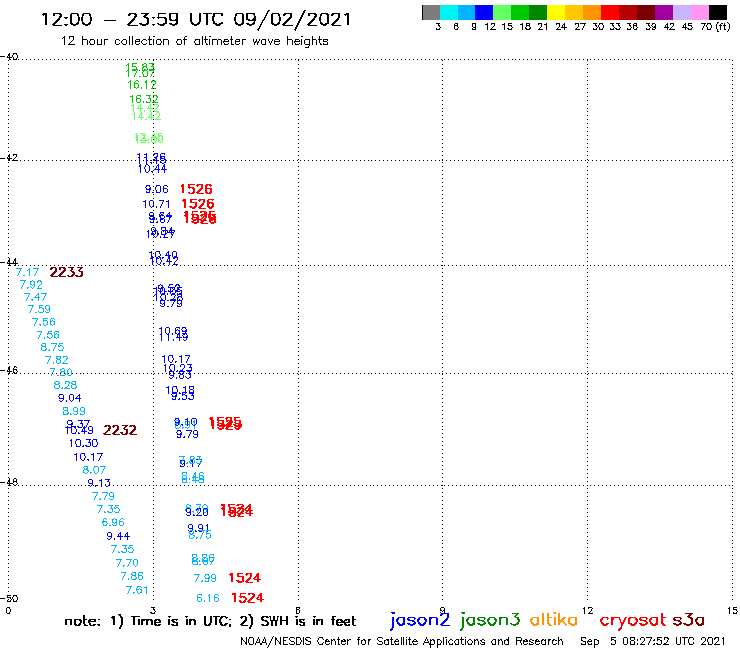Click wave height value 16.32

point(144,99)
